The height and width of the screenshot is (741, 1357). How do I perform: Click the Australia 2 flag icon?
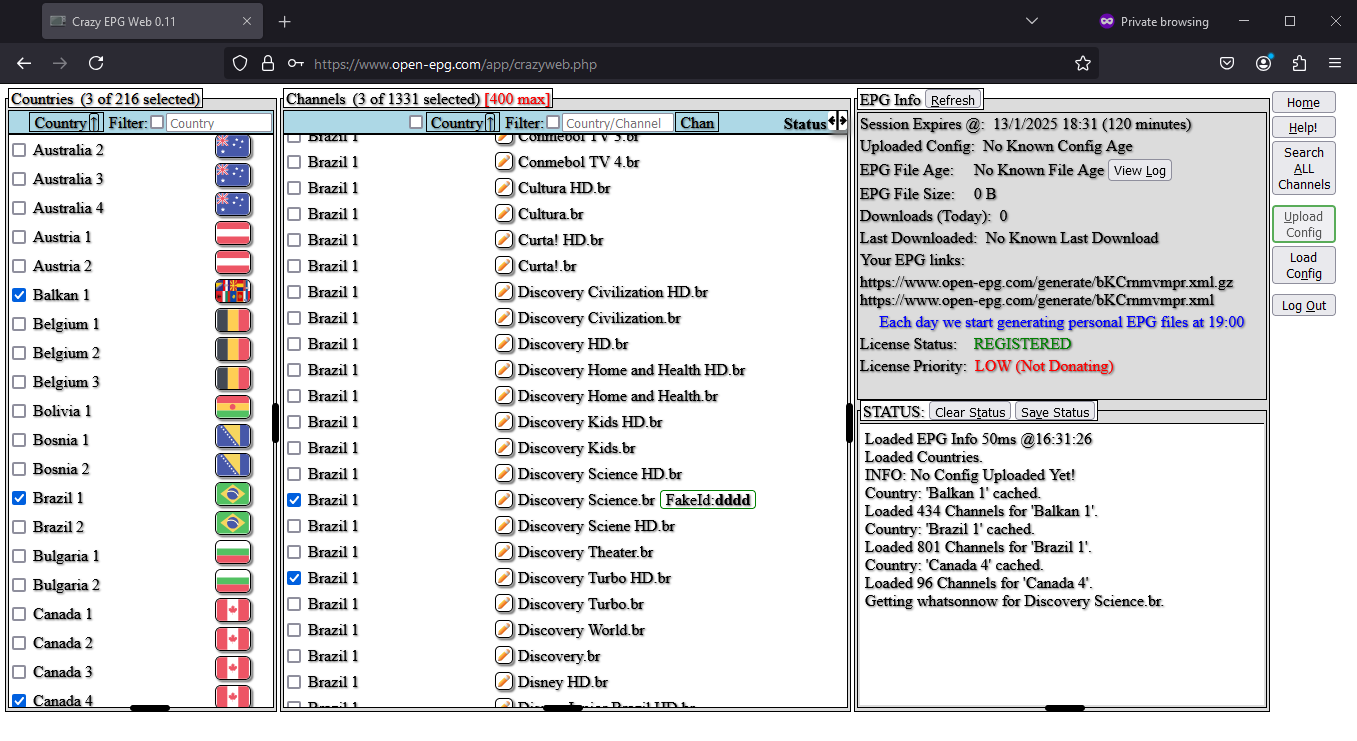[x=233, y=148]
